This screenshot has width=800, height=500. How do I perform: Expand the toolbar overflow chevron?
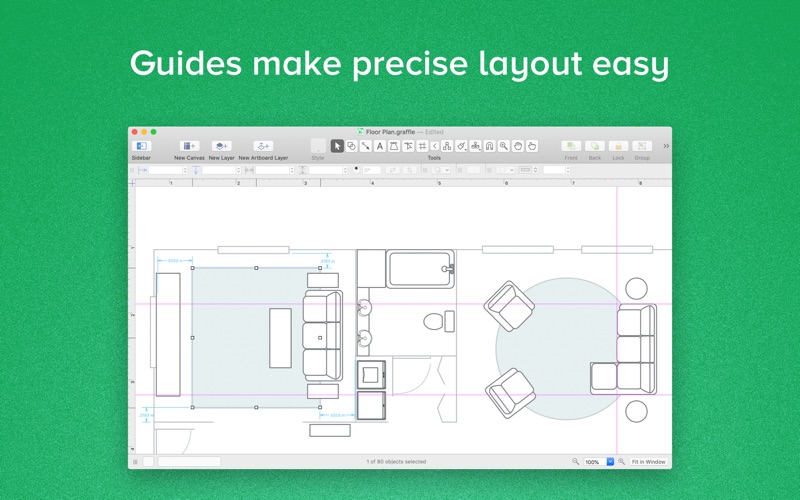pos(666,146)
